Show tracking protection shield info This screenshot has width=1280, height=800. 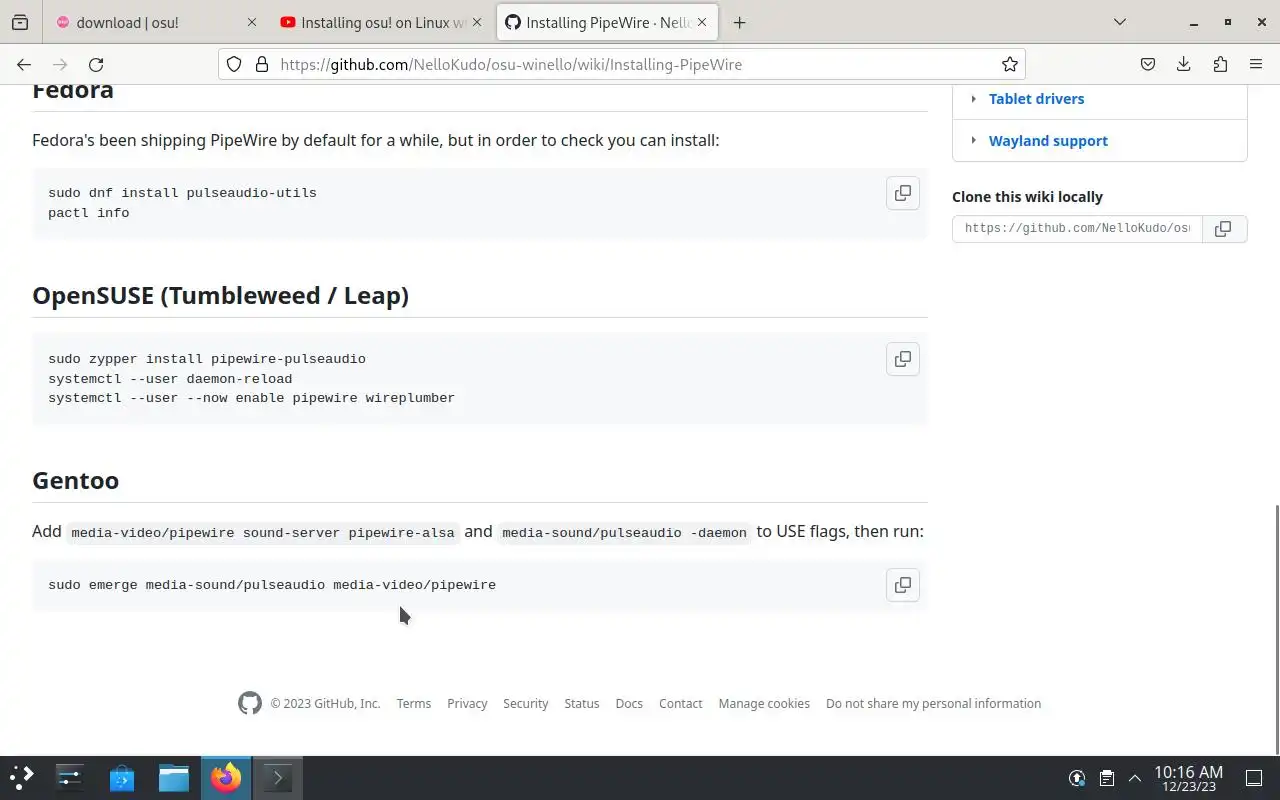pyautogui.click(x=234, y=64)
